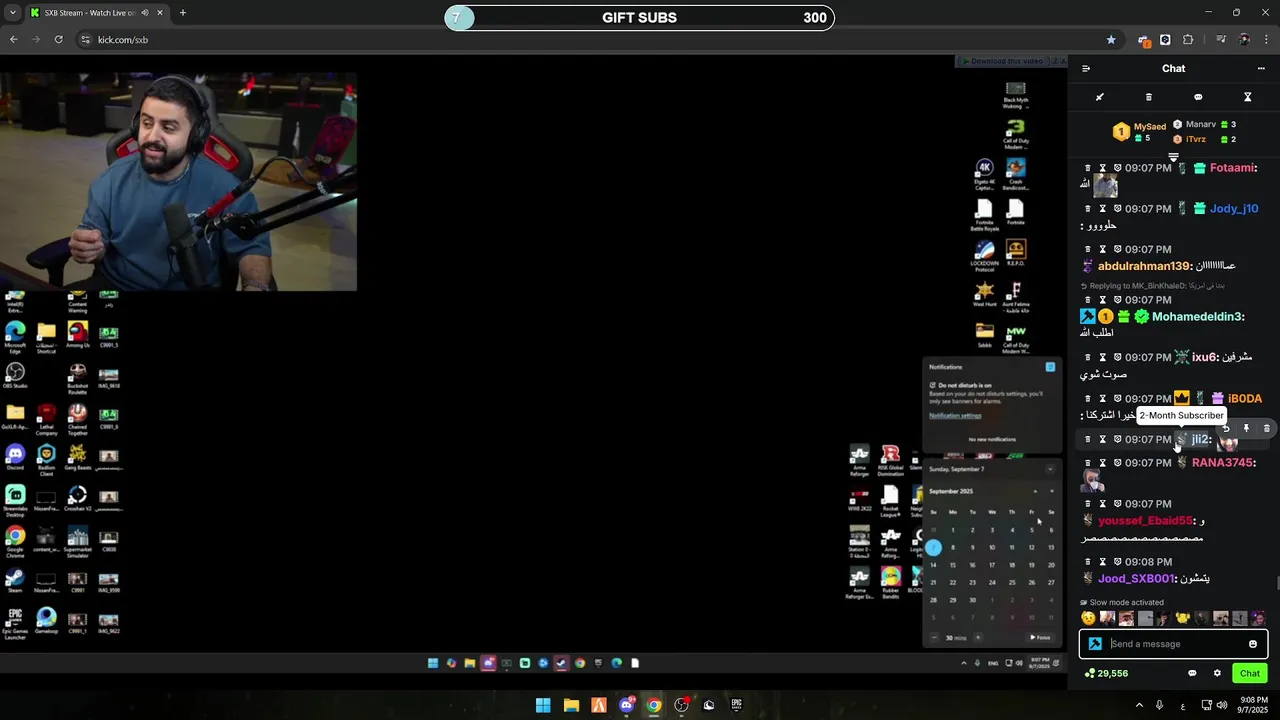Open the 29,556 channel points balance
The width and height of the screenshot is (1280, 720).
tap(1106, 673)
